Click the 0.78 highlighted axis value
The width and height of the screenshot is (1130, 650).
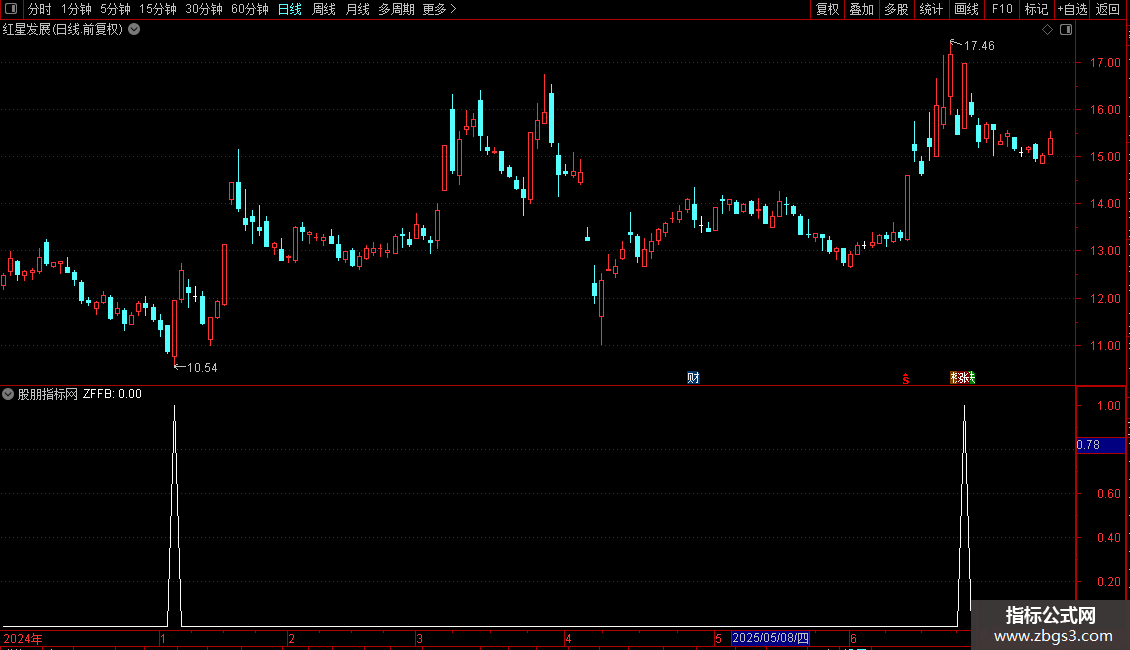1100,445
